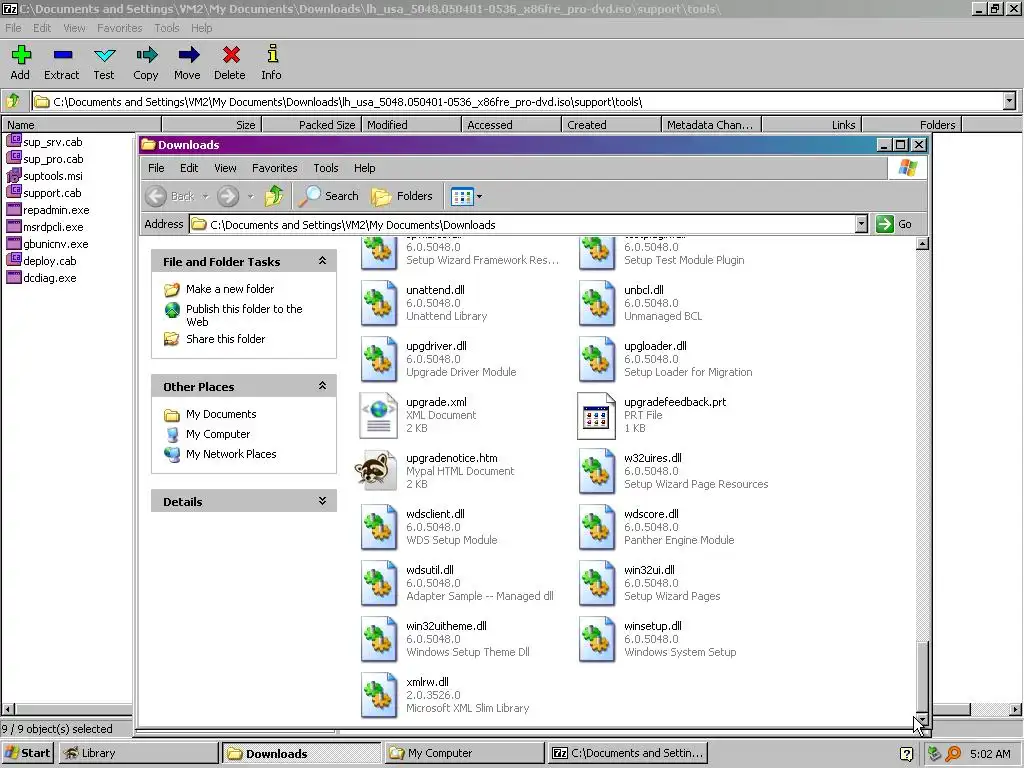Open the View menu in Downloads
The image size is (1024, 768).
(225, 168)
